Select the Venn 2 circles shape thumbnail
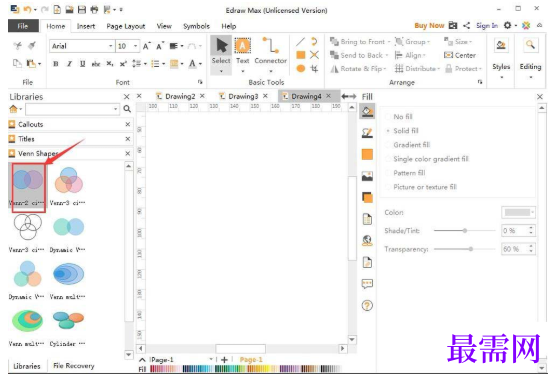The image size is (559, 380). [28, 186]
